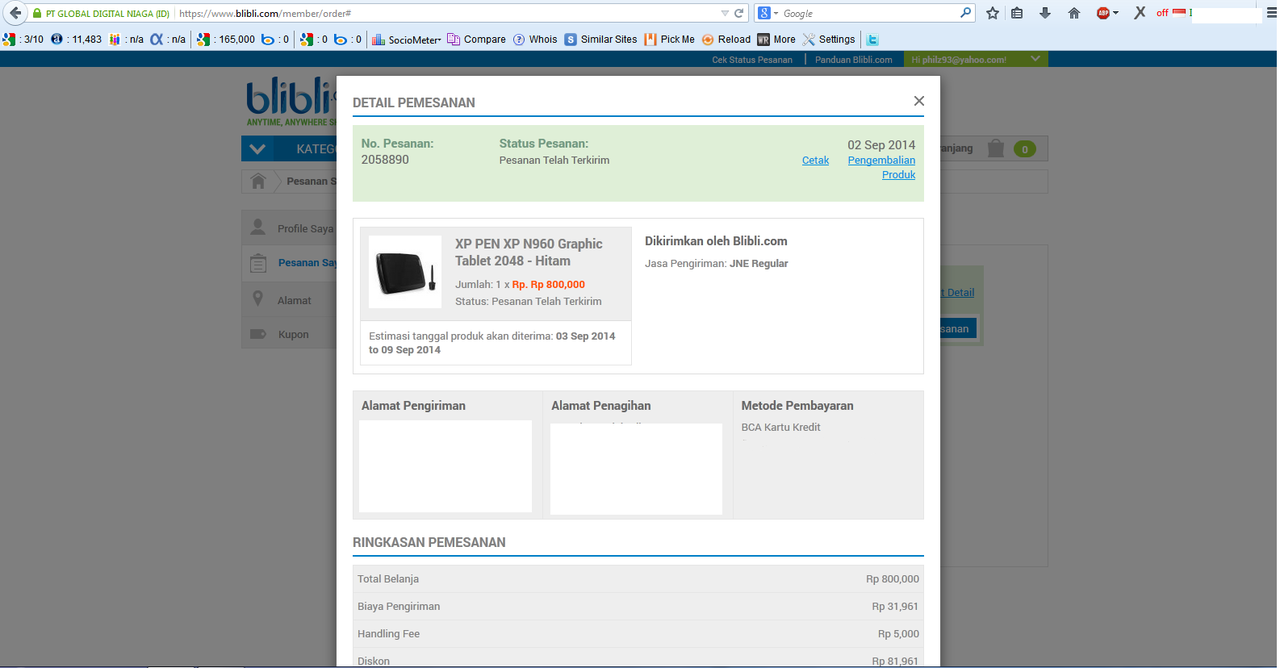This screenshot has width=1280, height=668.
Task: Open the address bar history dropdown arrow
Action: pyautogui.click(x=725, y=13)
